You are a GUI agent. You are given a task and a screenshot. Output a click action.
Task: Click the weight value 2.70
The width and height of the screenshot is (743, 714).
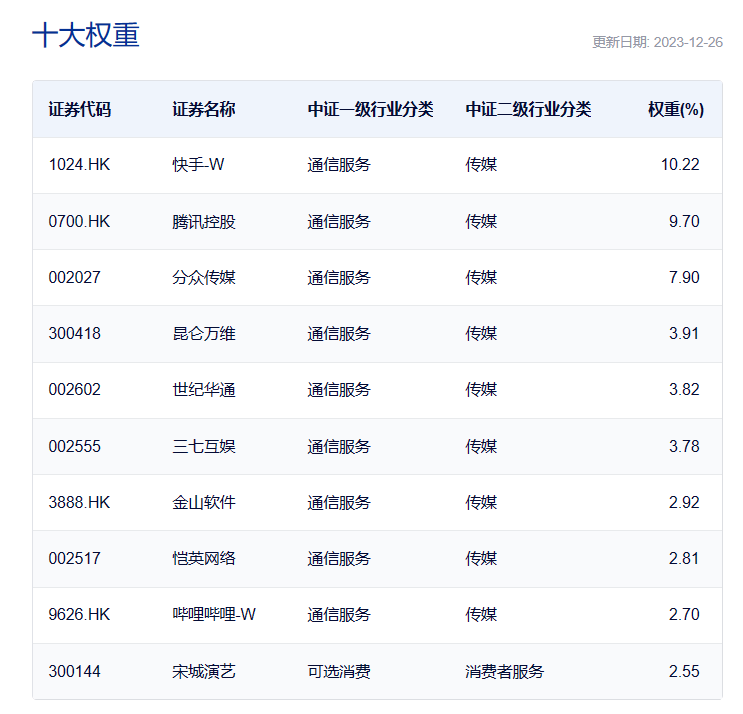(684, 615)
